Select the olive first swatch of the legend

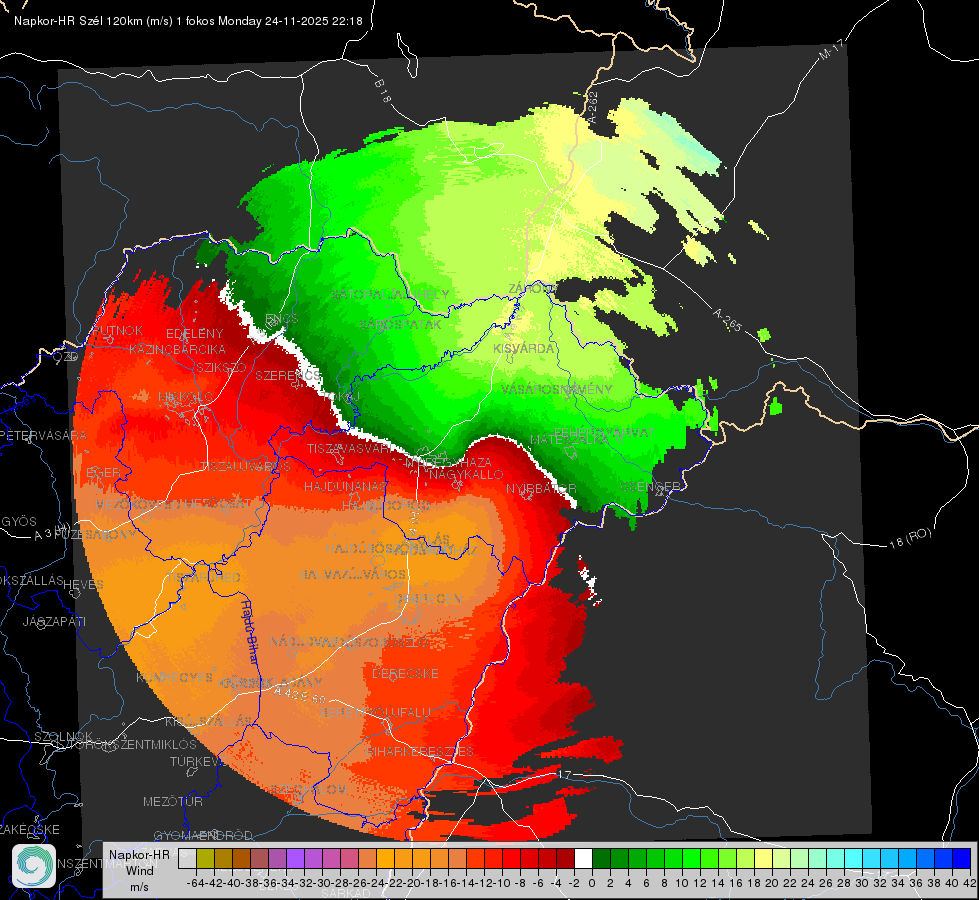coord(205,858)
